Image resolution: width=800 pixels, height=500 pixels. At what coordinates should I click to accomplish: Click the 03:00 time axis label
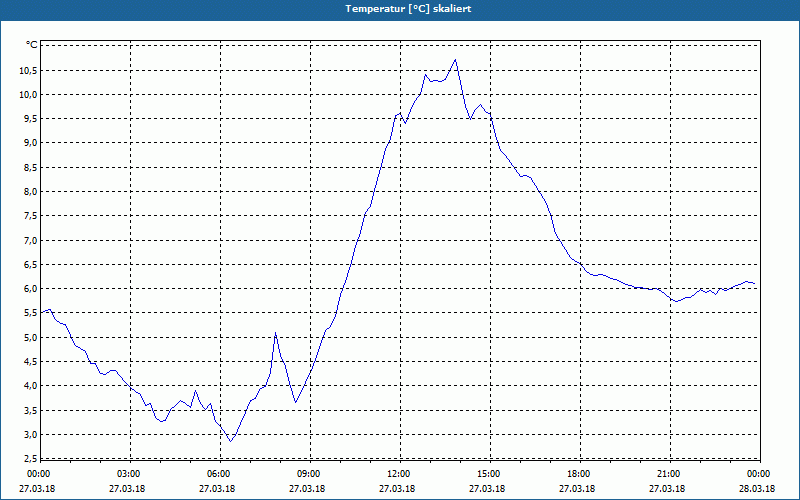tap(131, 474)
